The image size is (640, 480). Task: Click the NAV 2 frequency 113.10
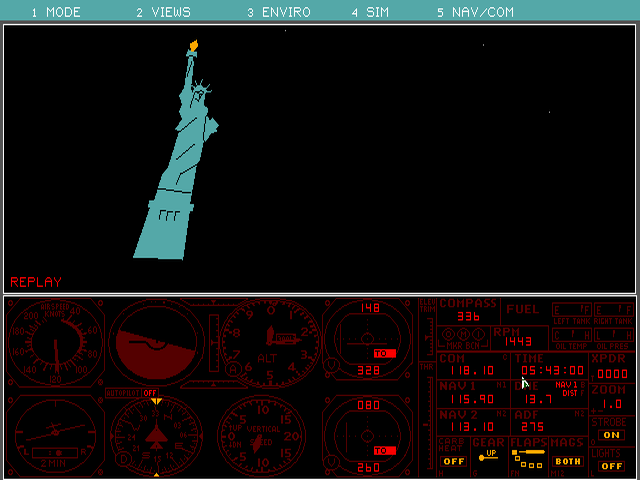472,427
